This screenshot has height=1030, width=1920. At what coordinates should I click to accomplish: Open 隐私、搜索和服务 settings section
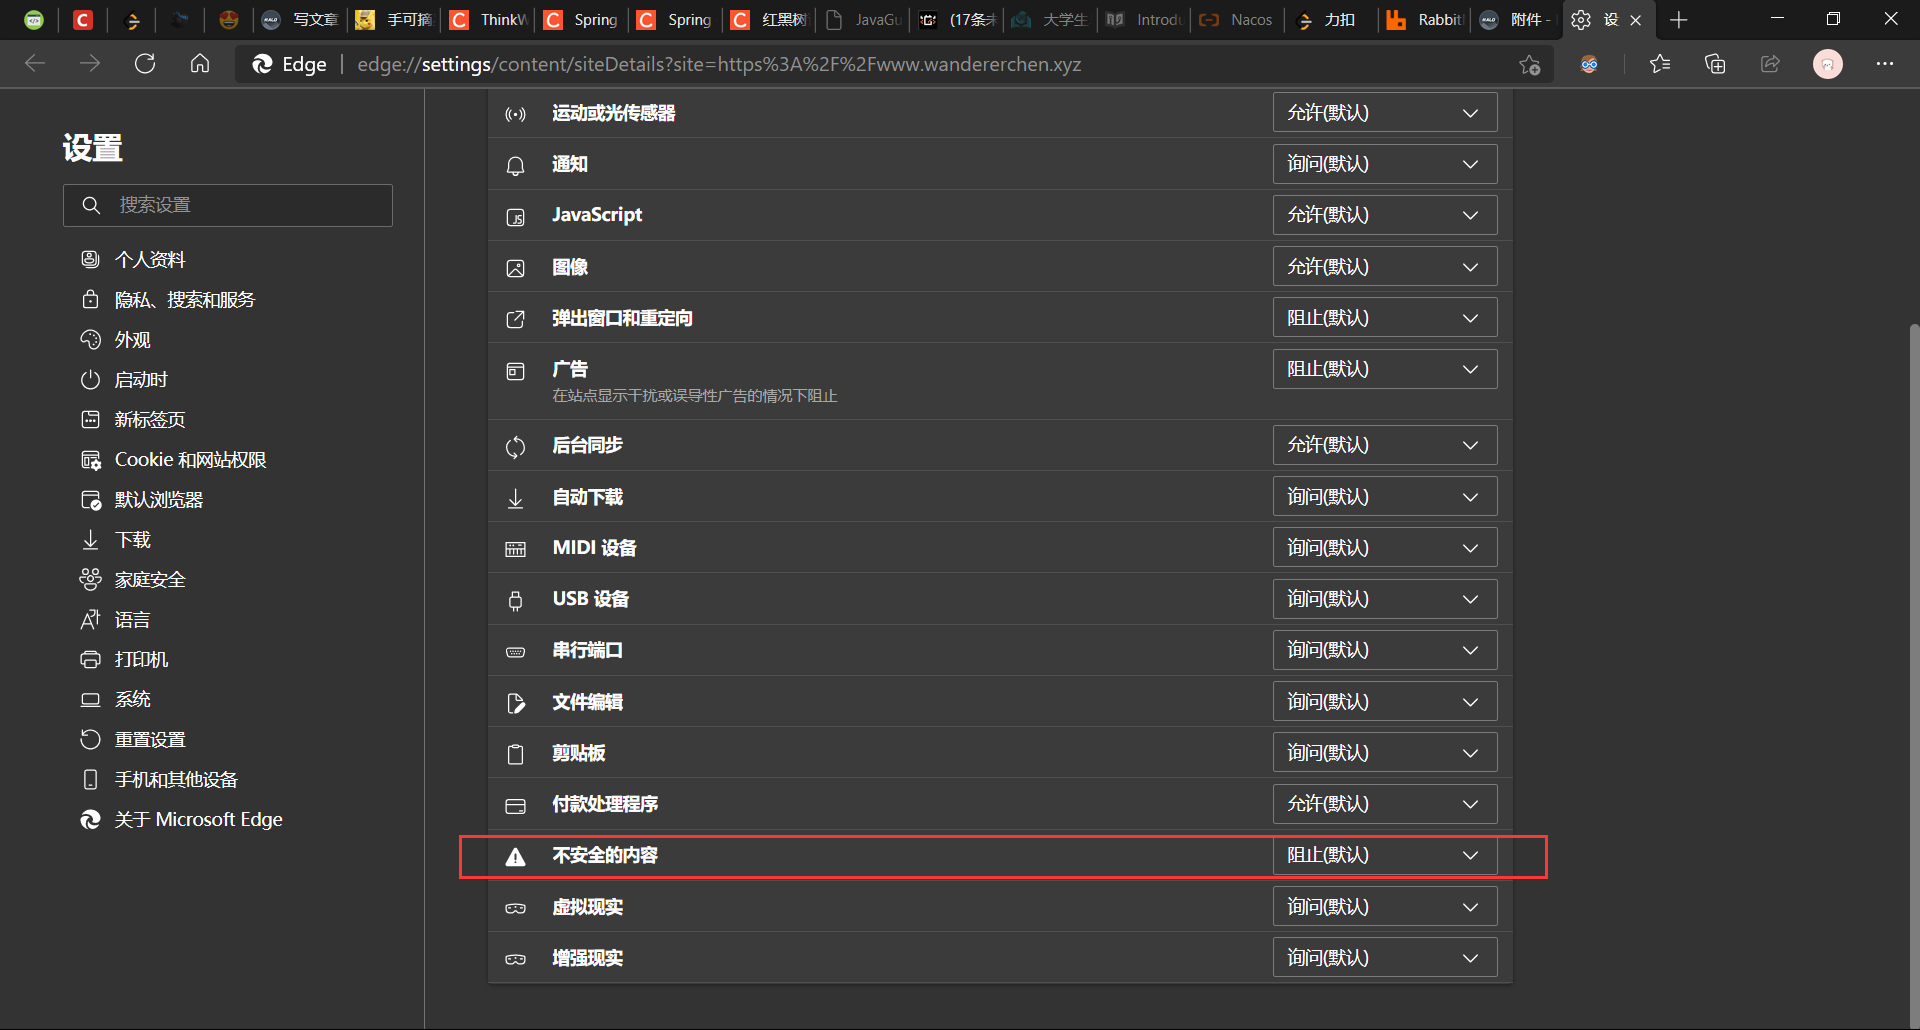168,300
